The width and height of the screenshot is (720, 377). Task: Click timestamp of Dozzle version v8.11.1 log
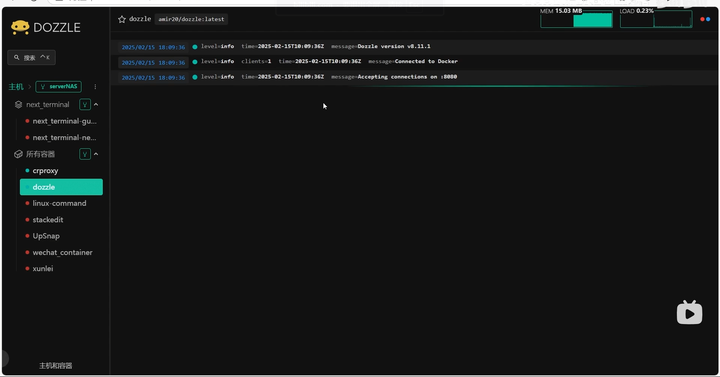click(x=153, y=47)
